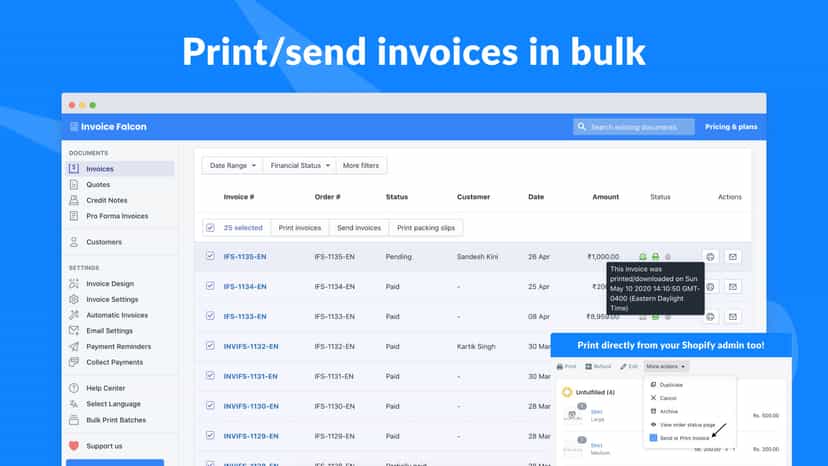Click the Invoice Design icon
The width and height of the screenshot is (828, 466).
[x=74, y=283]
